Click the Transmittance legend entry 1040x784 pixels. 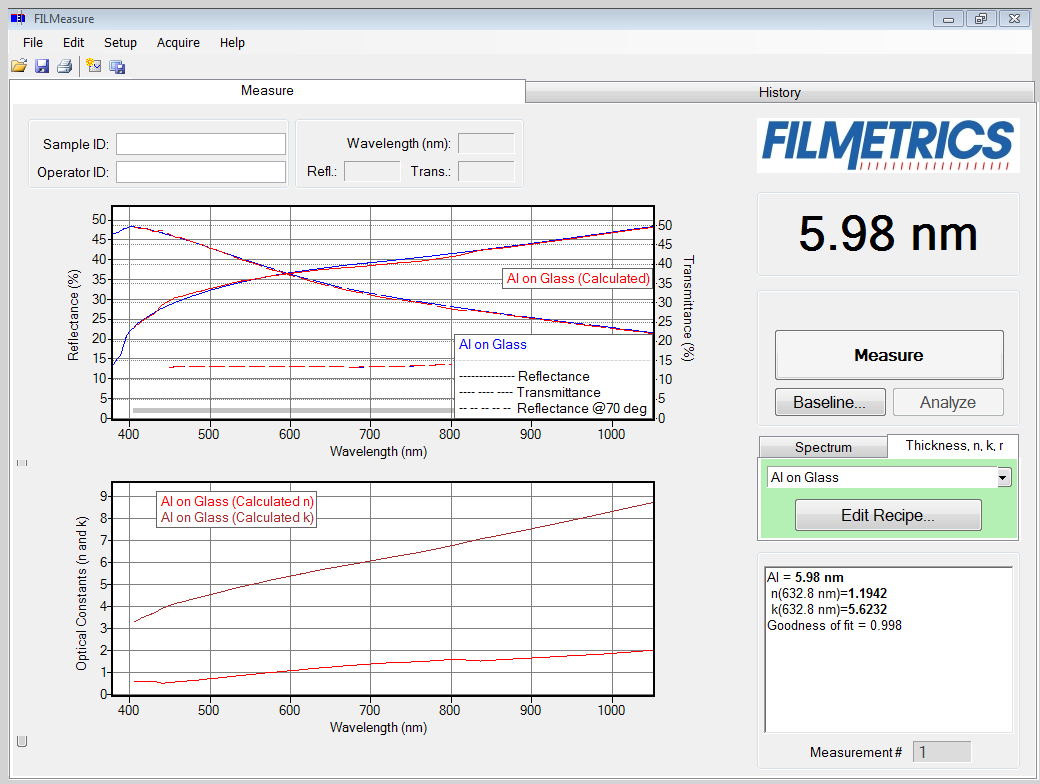529,393
